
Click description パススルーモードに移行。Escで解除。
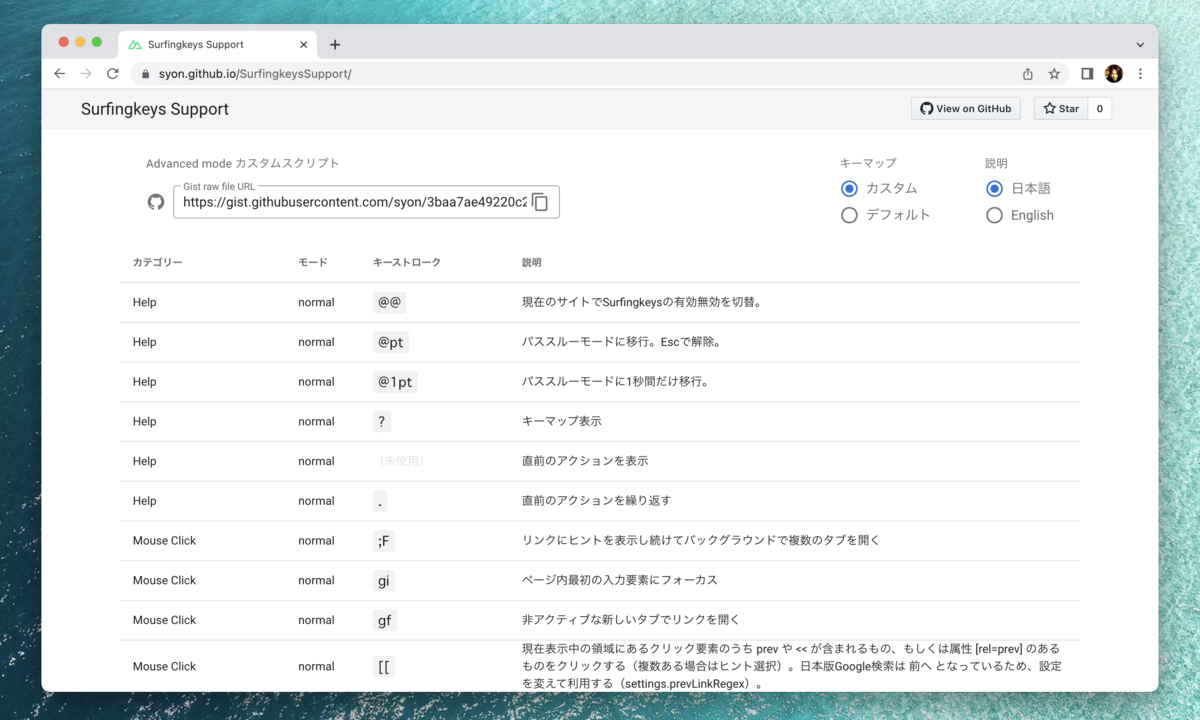(622, 342)
